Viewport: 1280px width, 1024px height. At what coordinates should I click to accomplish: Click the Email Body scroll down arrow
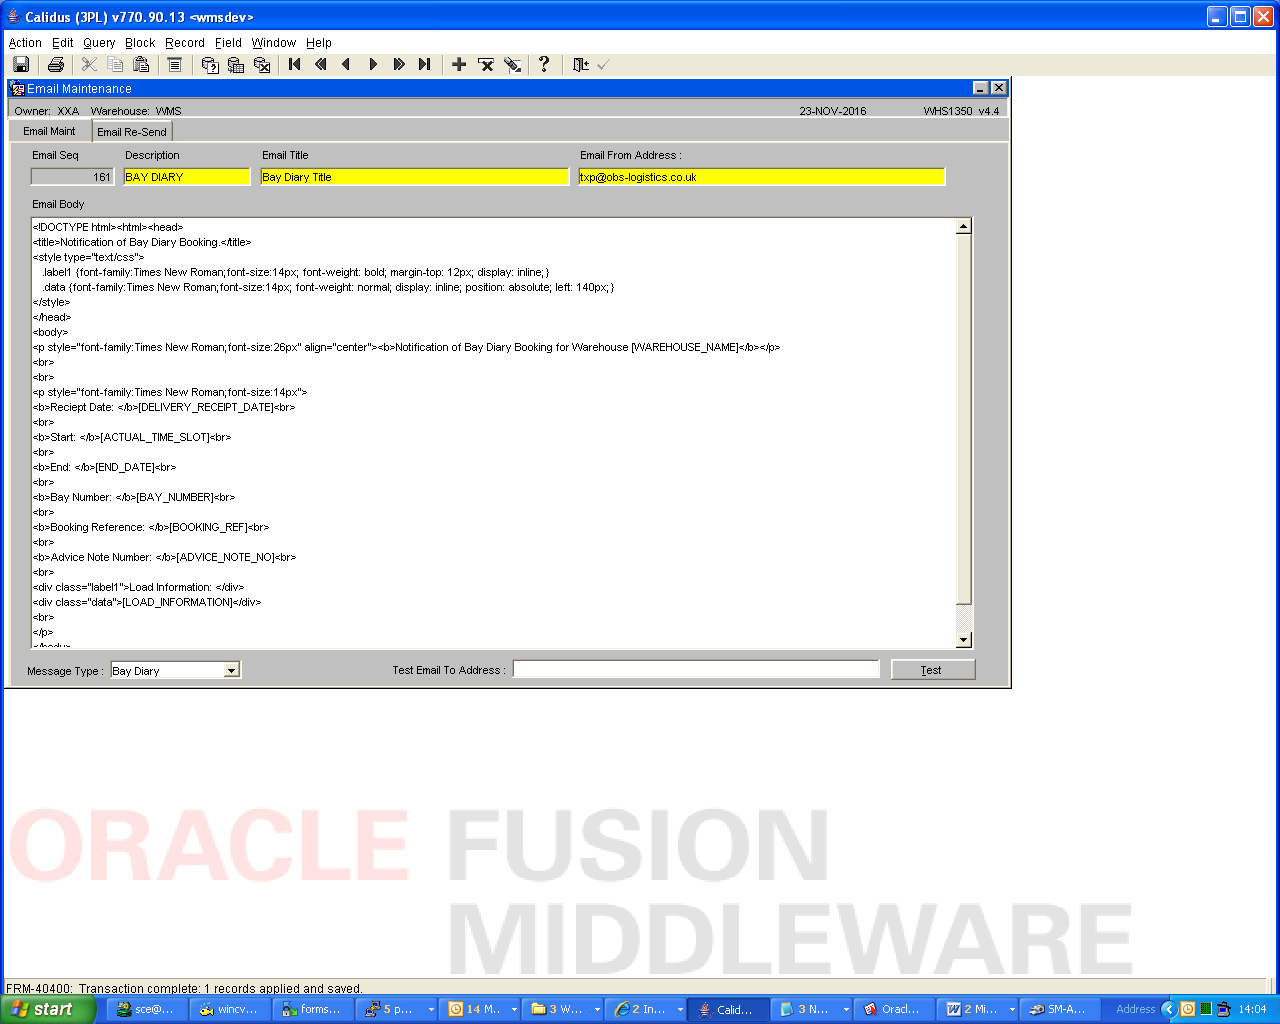964,640
